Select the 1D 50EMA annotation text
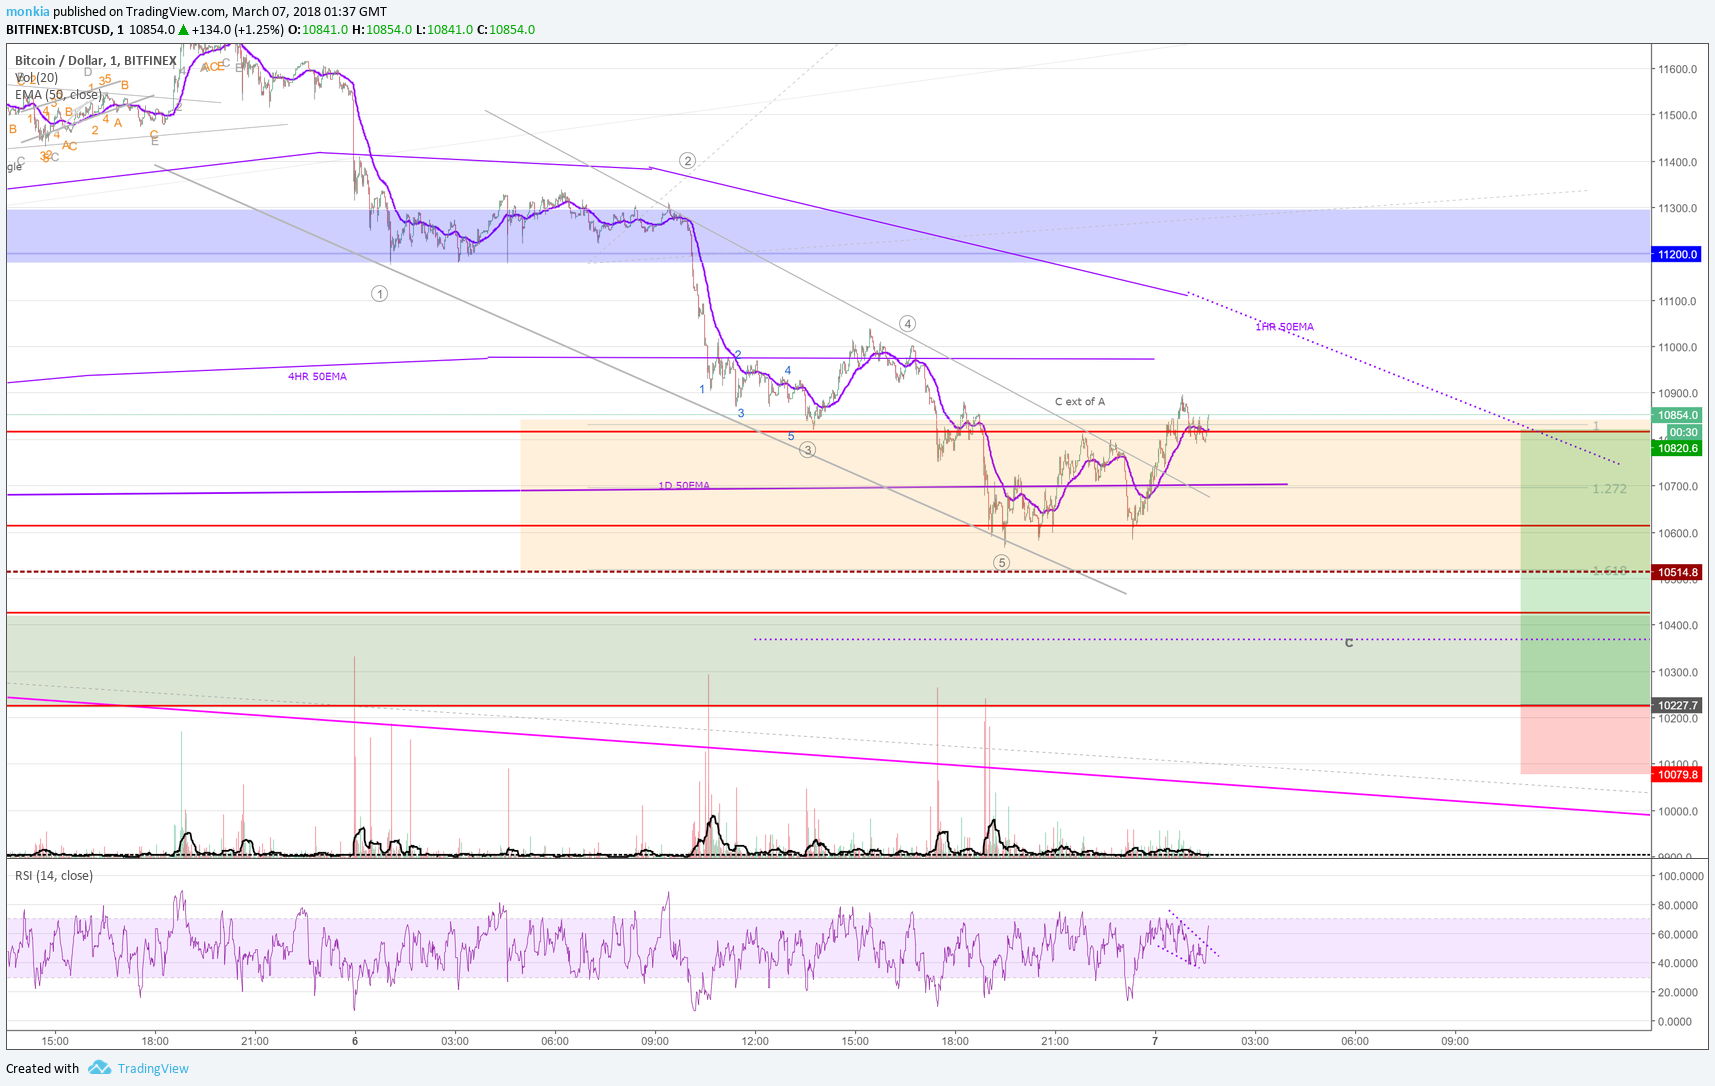The height and width of the screenshot is (1086, 1715). (x=684, y=486)
